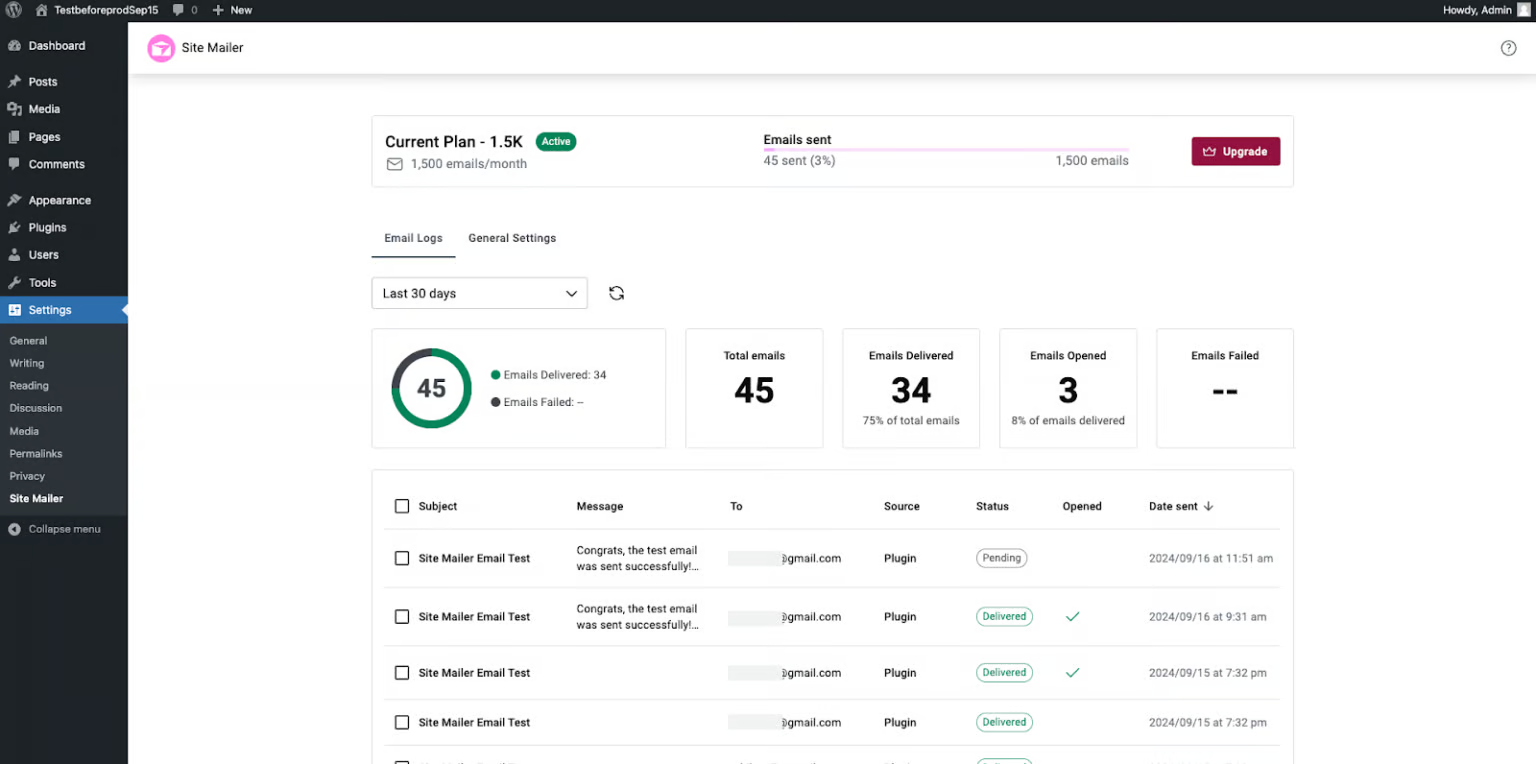The image size is (1536, 764).
Task: Open the Last 30 days dropdown
Action: (x=479, y=293)
